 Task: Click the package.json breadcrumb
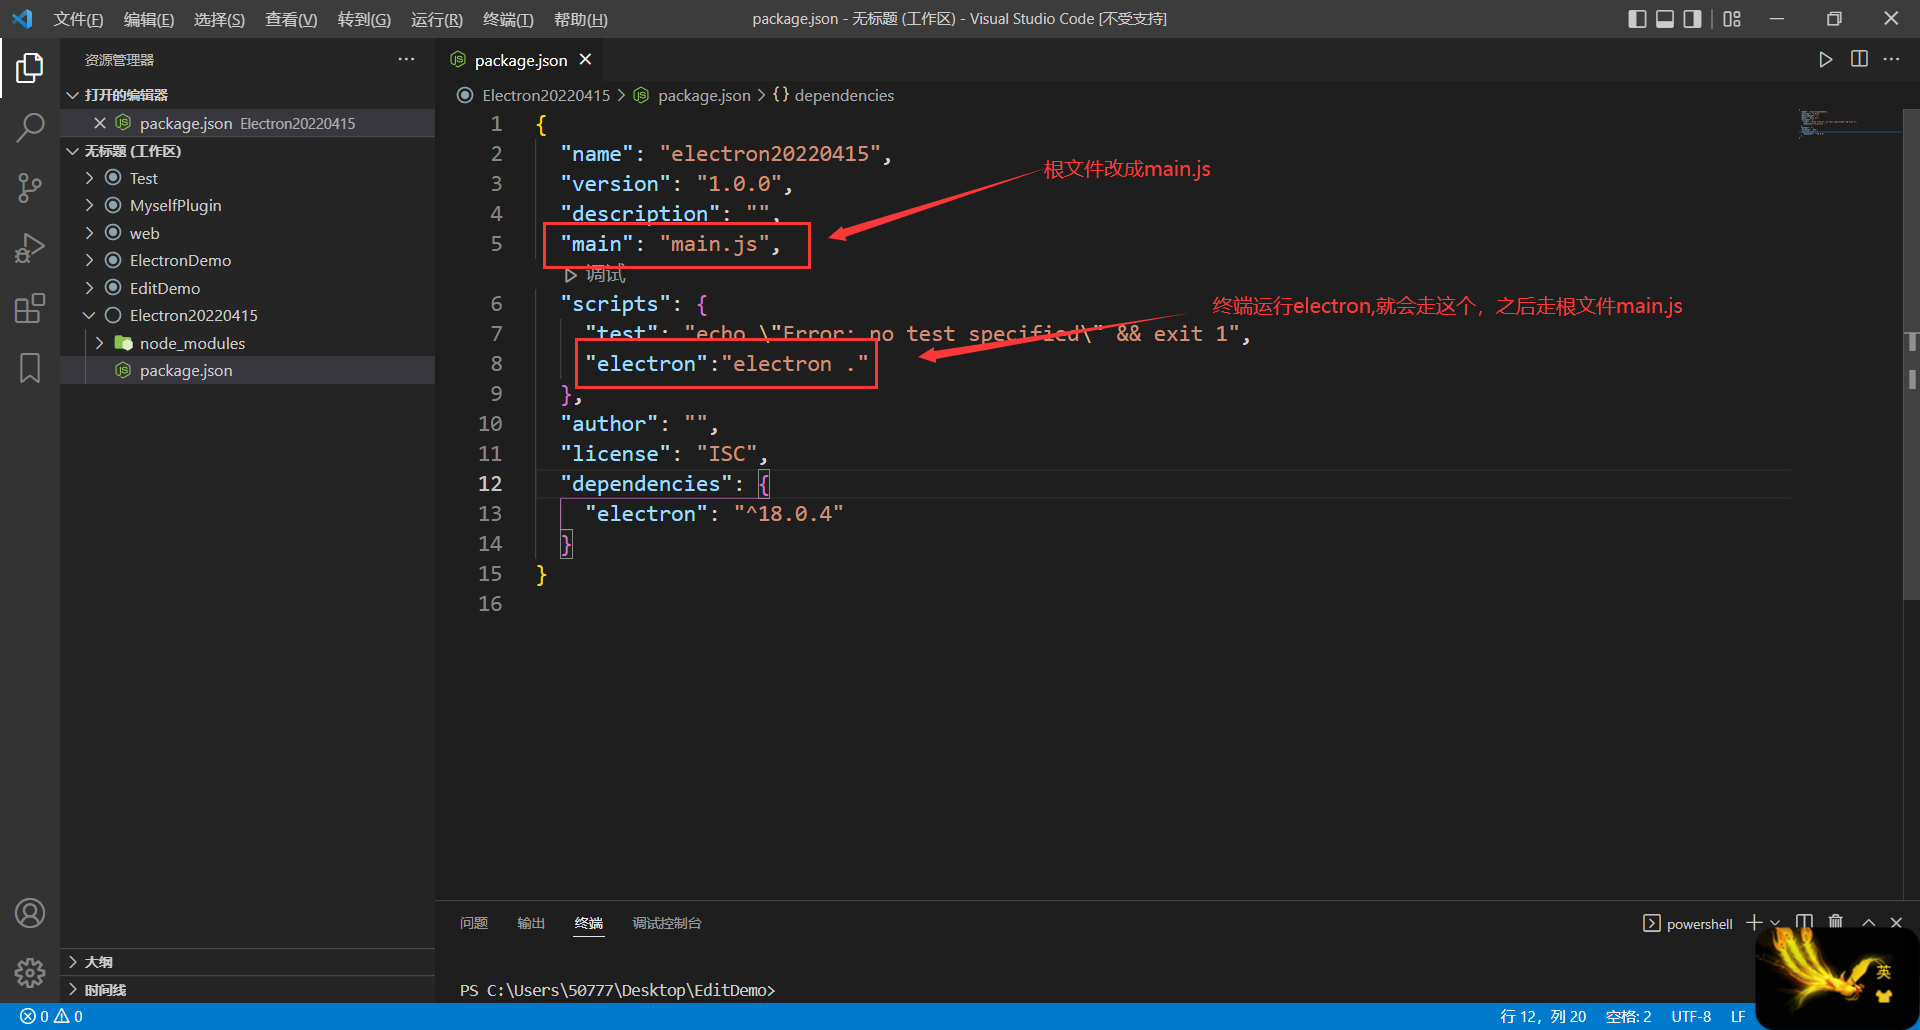[x=704, y=95]
